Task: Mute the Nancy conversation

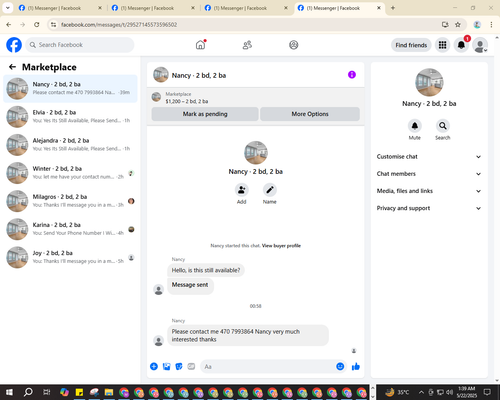Action: 415,126
